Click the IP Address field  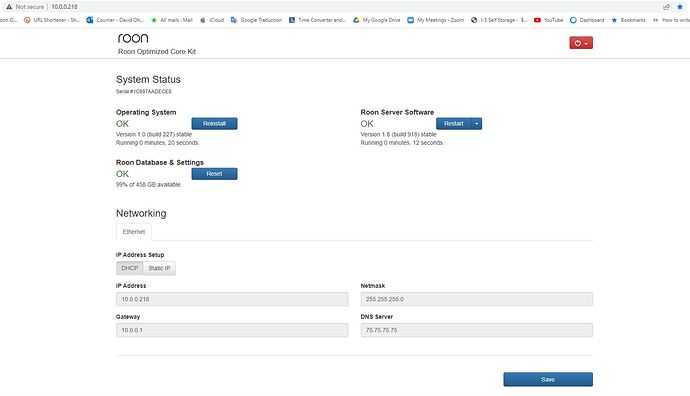pos(232,299)
